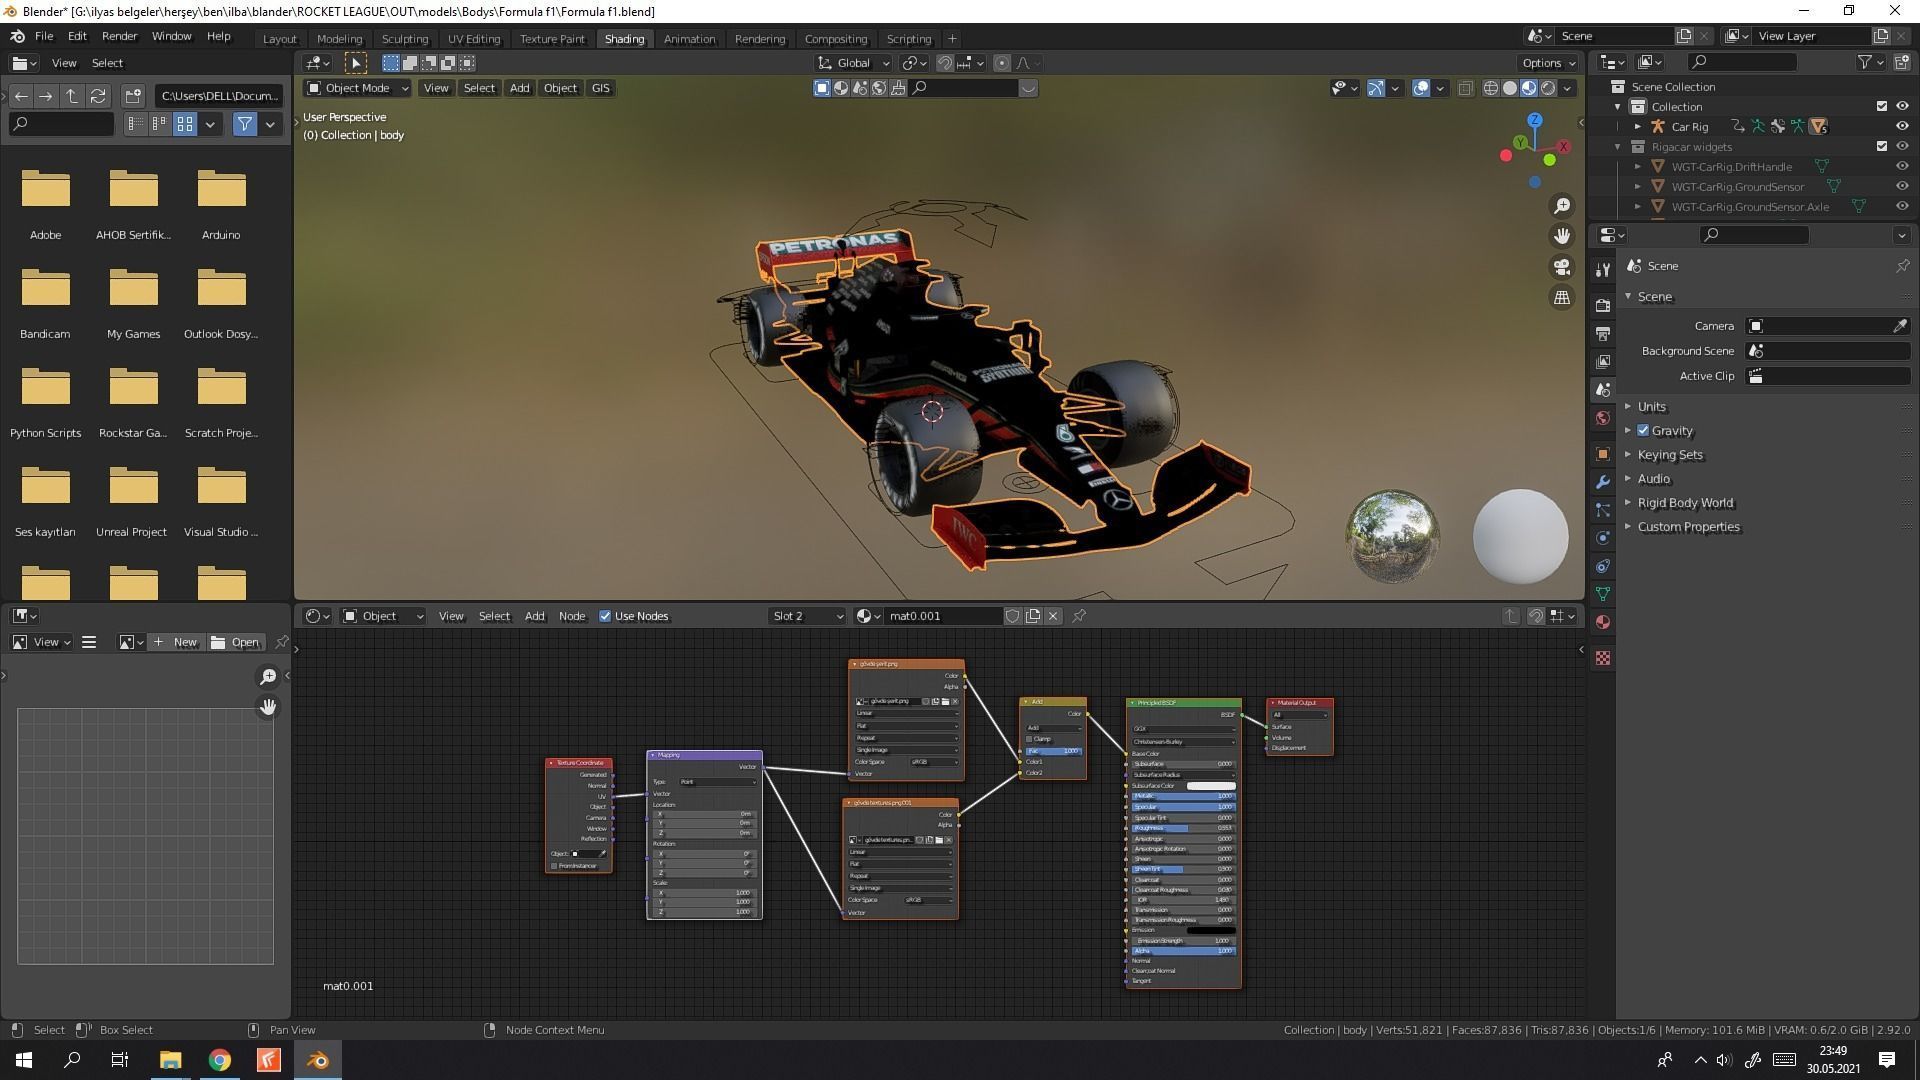The height and width of the screenshot is (1080, 1920).
Task: Switch to the UV Editing workspace tab
Action: (x=474, y=39)
